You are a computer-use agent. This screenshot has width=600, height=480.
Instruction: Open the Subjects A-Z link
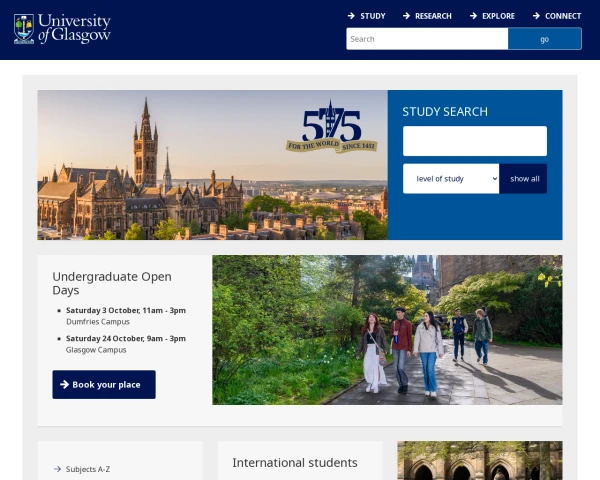(x=88, y=469)
